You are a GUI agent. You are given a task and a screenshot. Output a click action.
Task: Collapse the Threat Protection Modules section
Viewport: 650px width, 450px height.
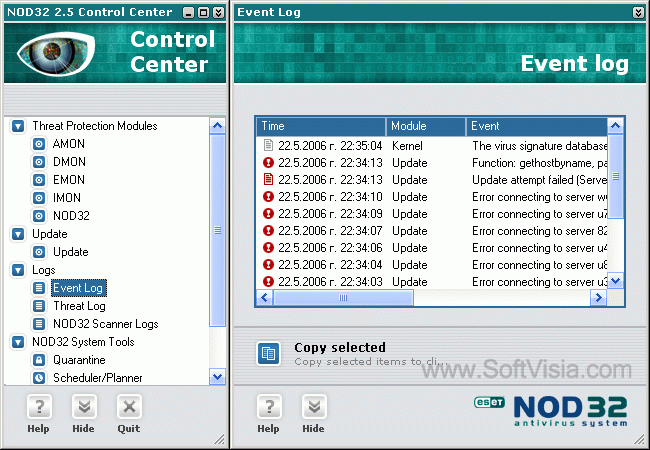point(18,126)
